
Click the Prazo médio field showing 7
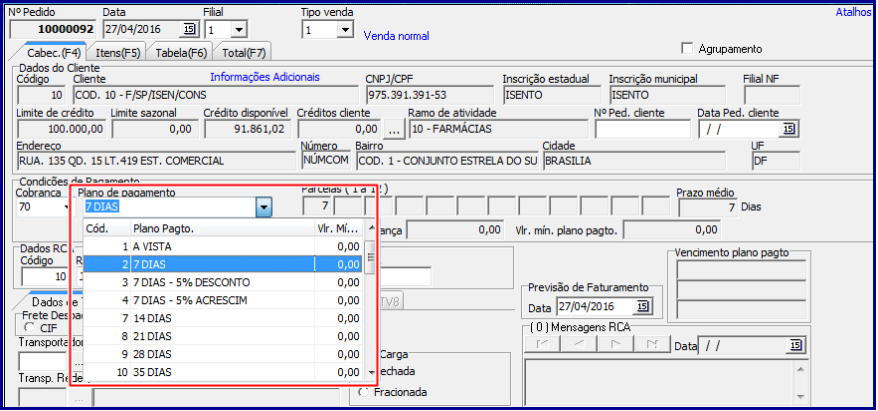[708, 208]
